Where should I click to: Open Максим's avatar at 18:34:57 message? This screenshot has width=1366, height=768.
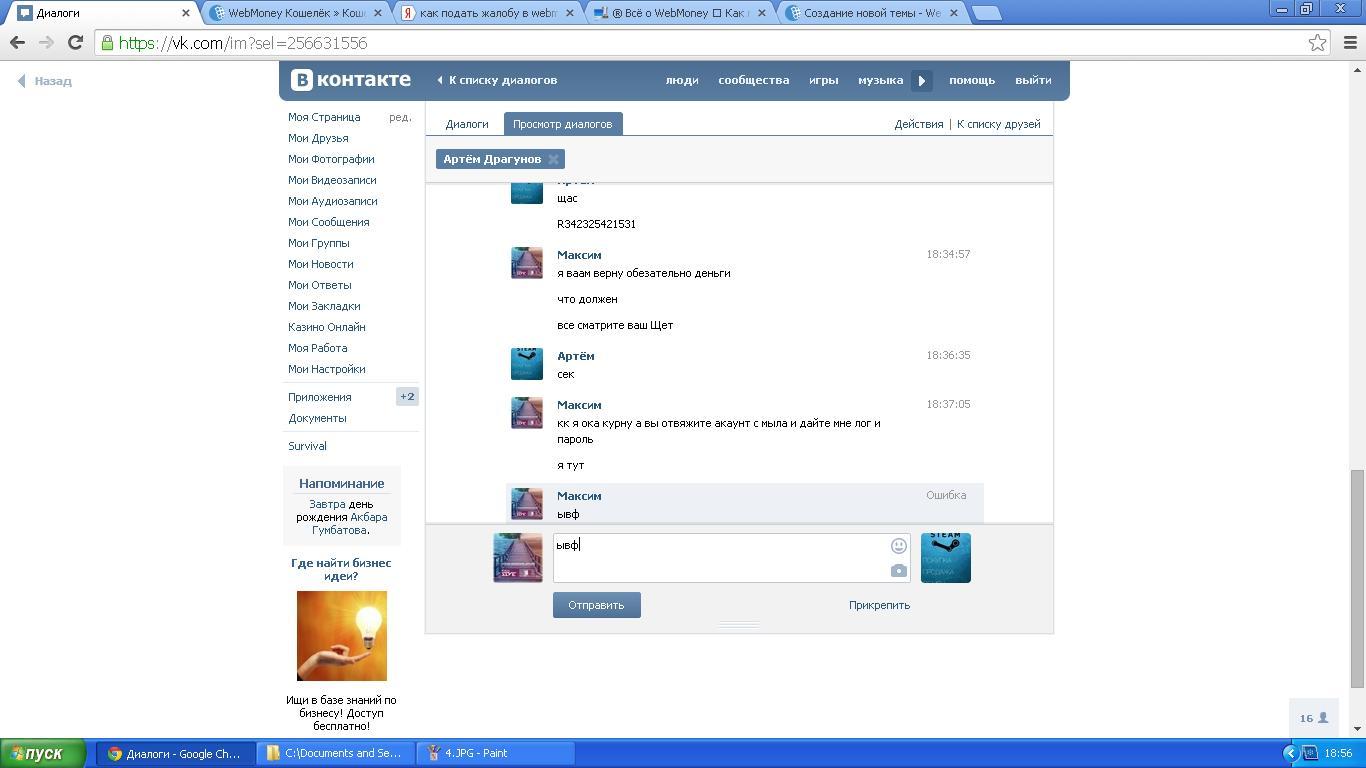(x=527, y=263)
